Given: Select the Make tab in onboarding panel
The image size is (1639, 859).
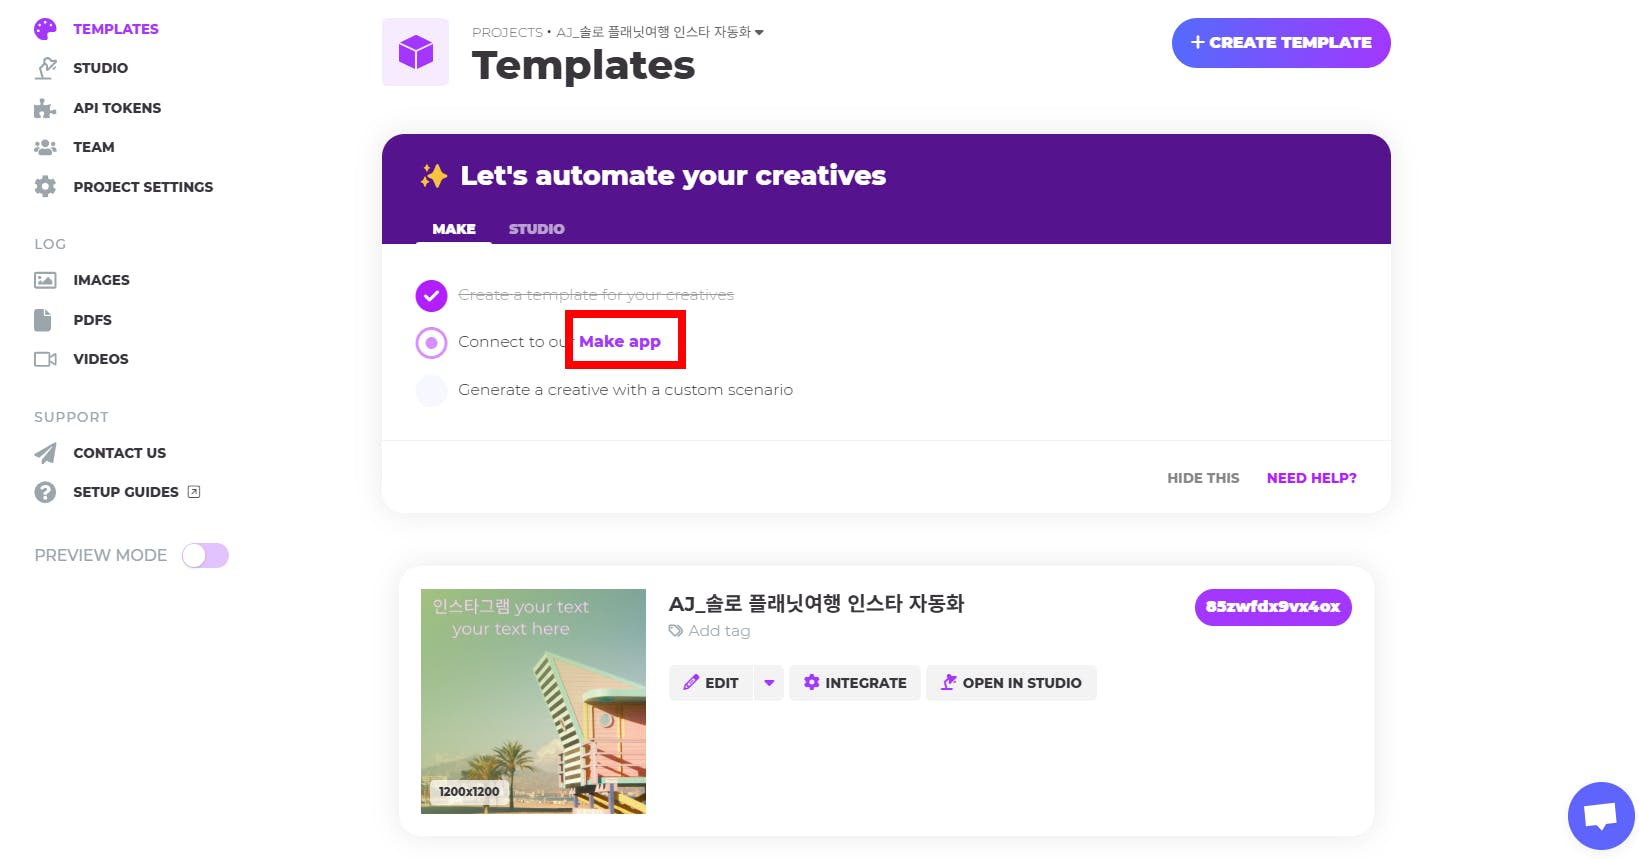Looking at the screenshot, I should click(454, 229).
